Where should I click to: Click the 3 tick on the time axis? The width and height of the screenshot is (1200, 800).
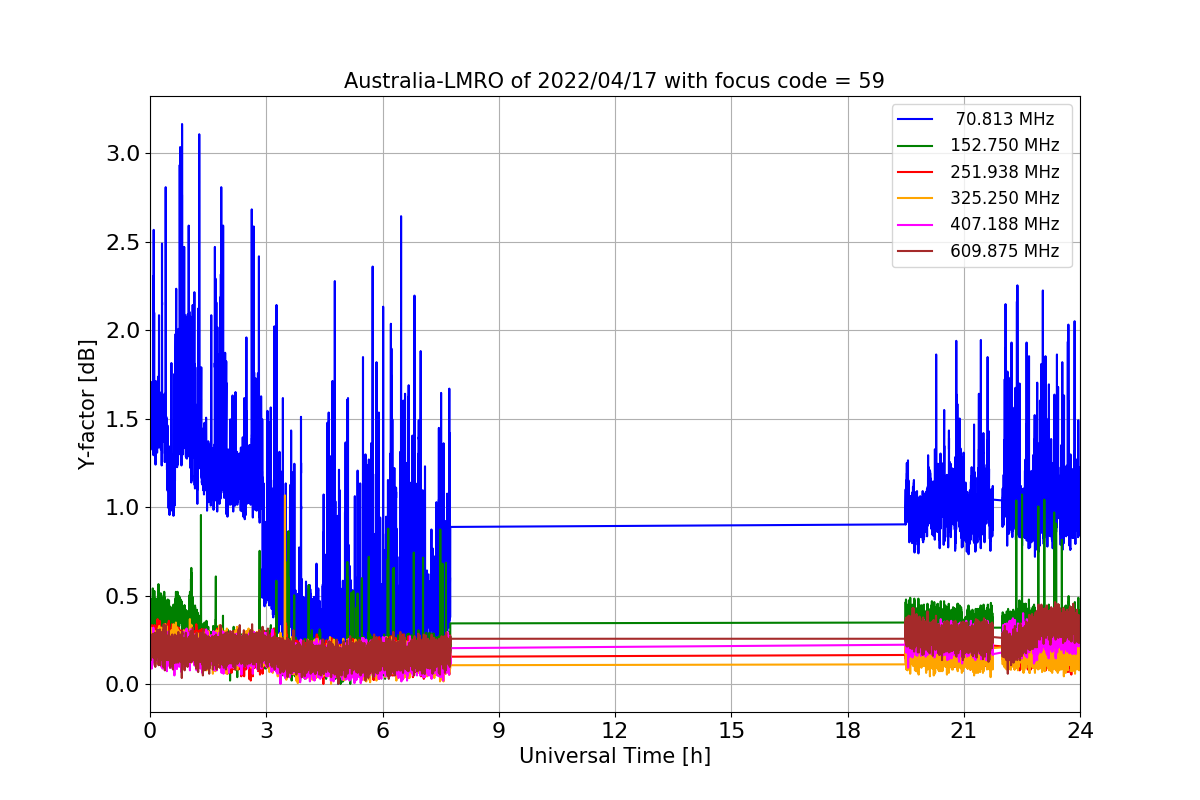(266, 730)
